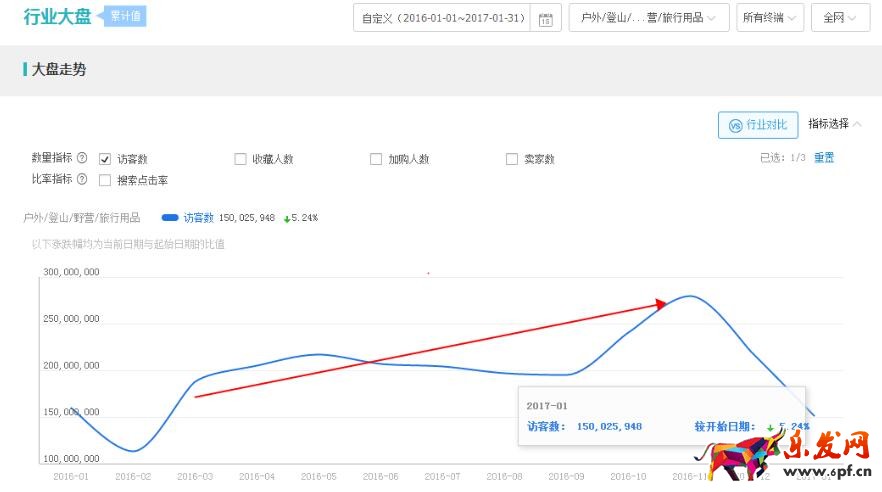Click the 行业对比 button

(x=758, y=125)
